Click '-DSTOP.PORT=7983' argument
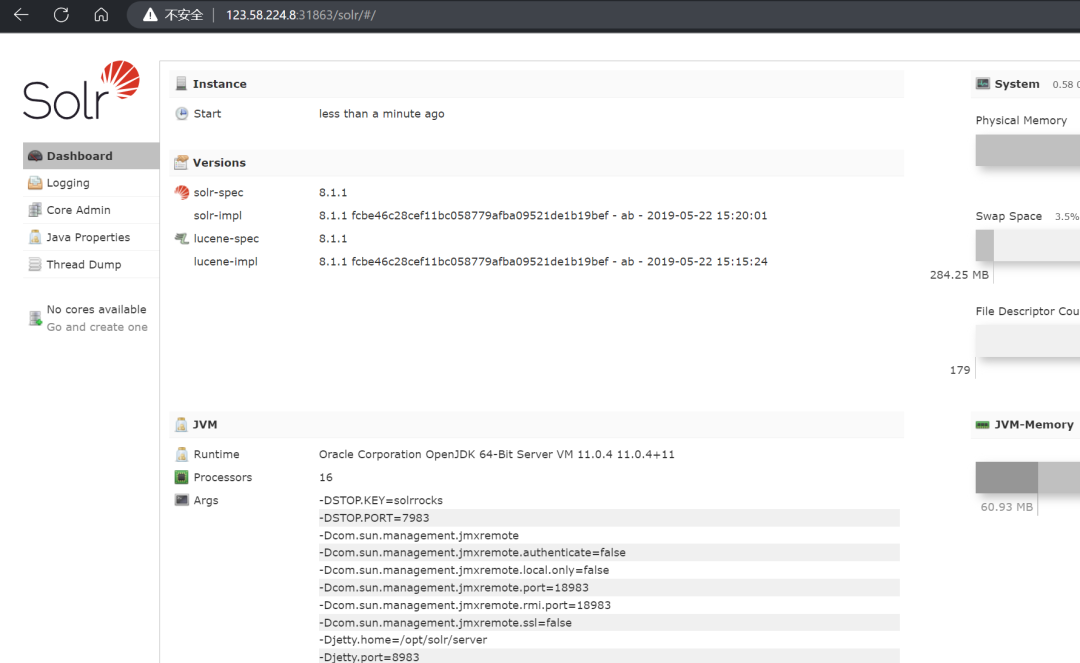1080x663 pixels. pos(374,518)
